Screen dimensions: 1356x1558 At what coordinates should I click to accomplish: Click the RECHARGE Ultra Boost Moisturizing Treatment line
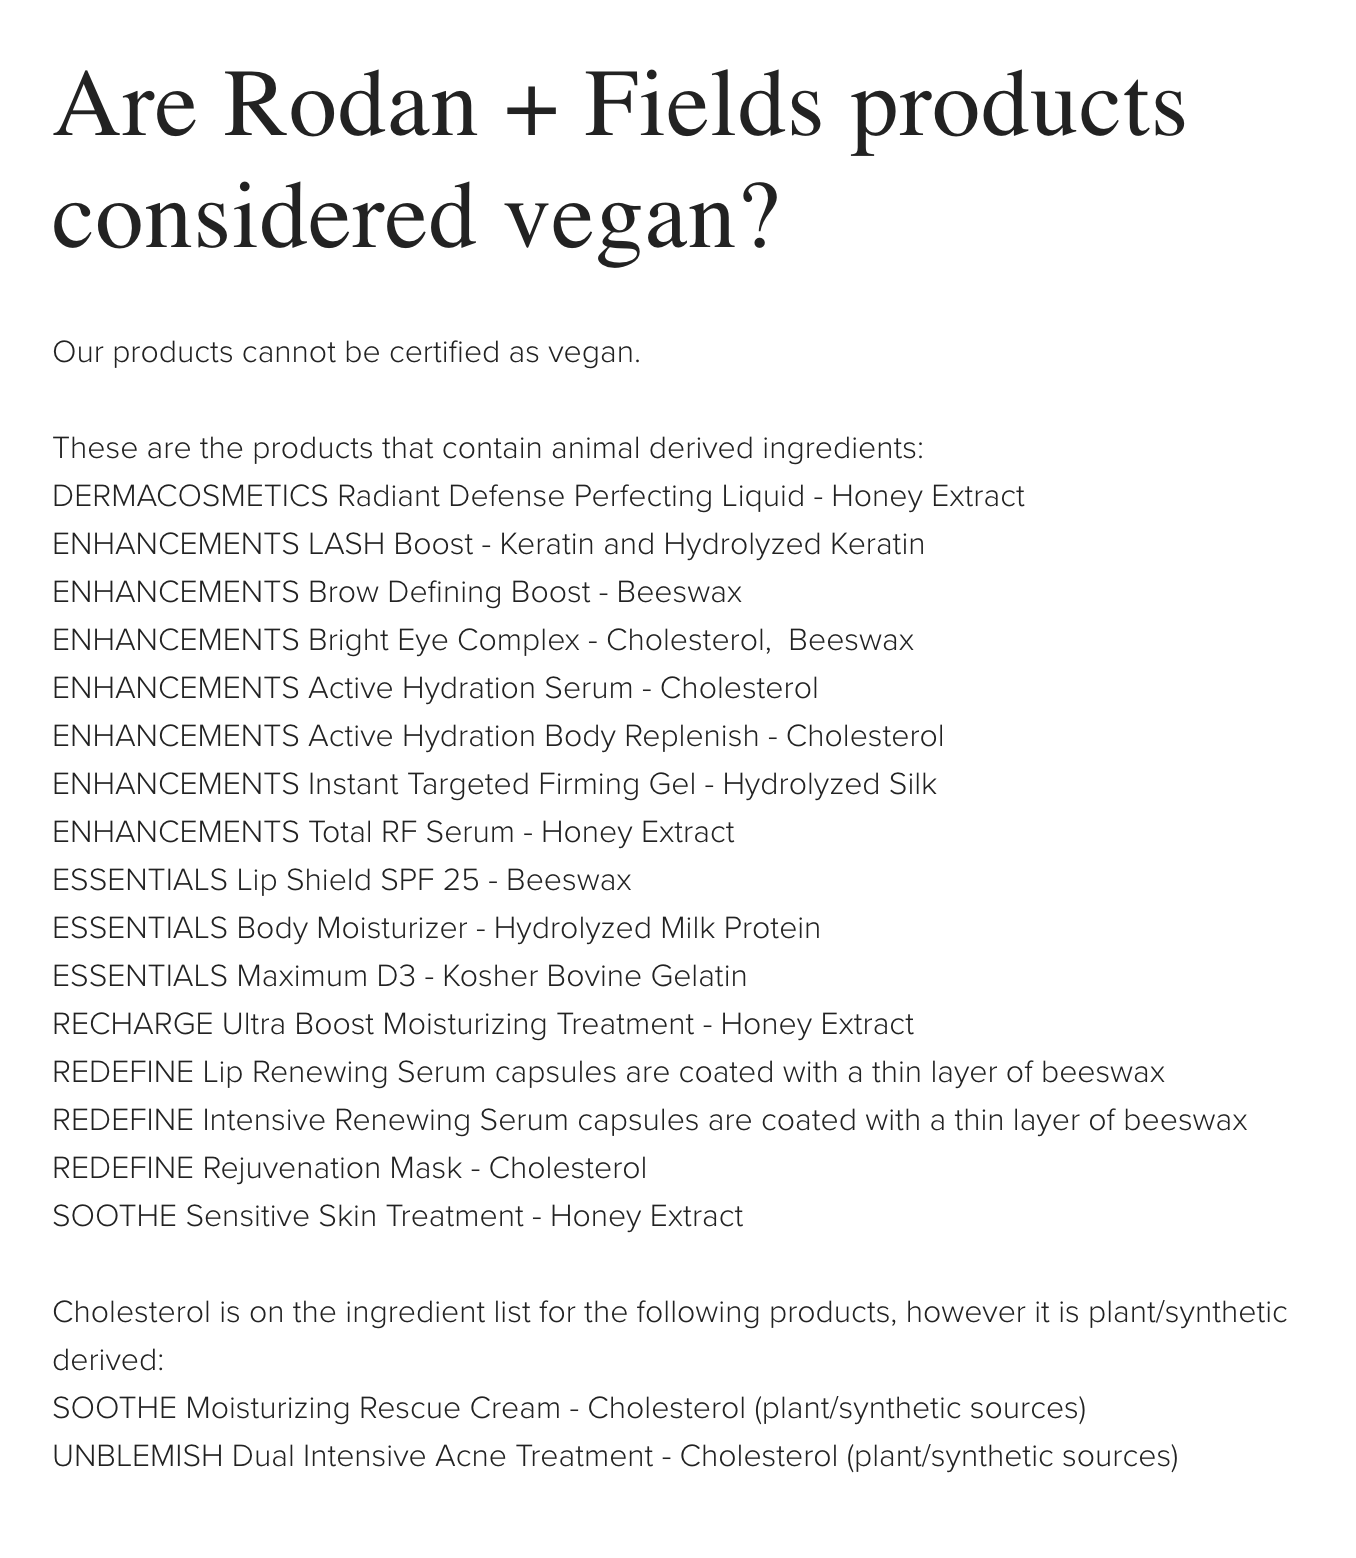click(x=483, y=1025)
